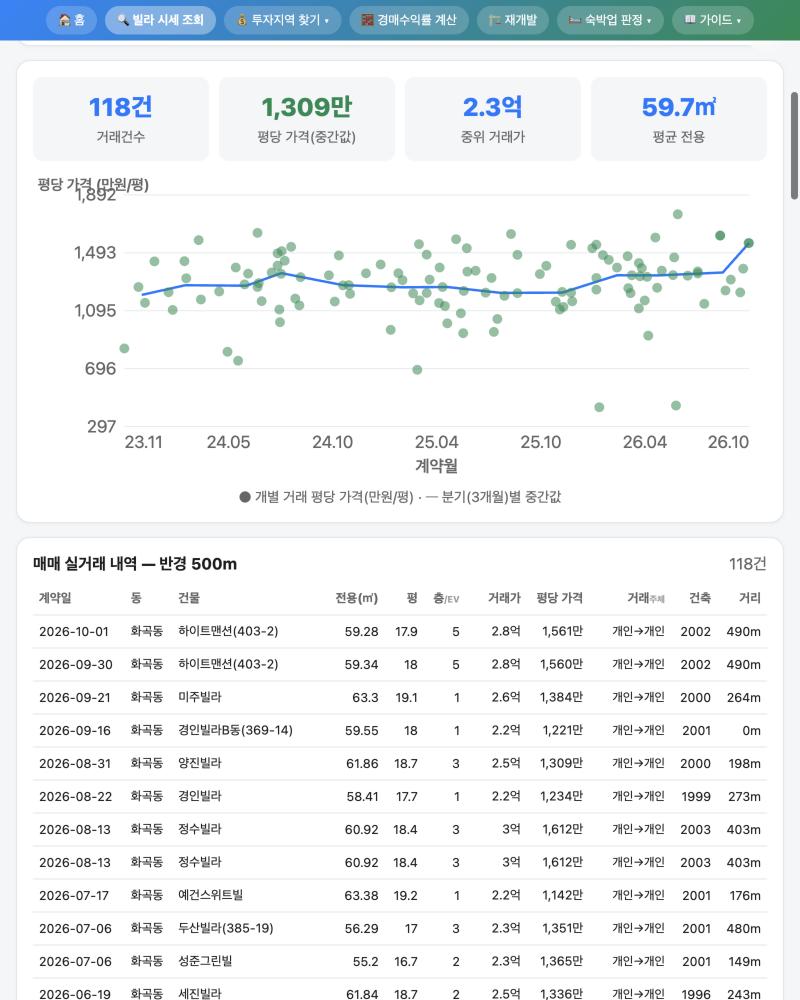Sort table by 평당 가격 column header
Viewport: 800px width, 1000px height.
point(559,598)
